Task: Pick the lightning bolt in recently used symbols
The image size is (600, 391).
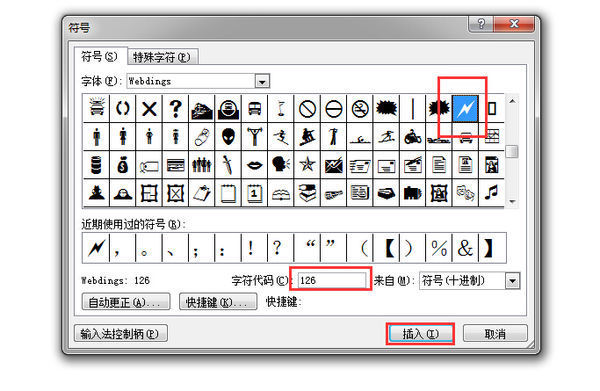Action: (96, 248)
